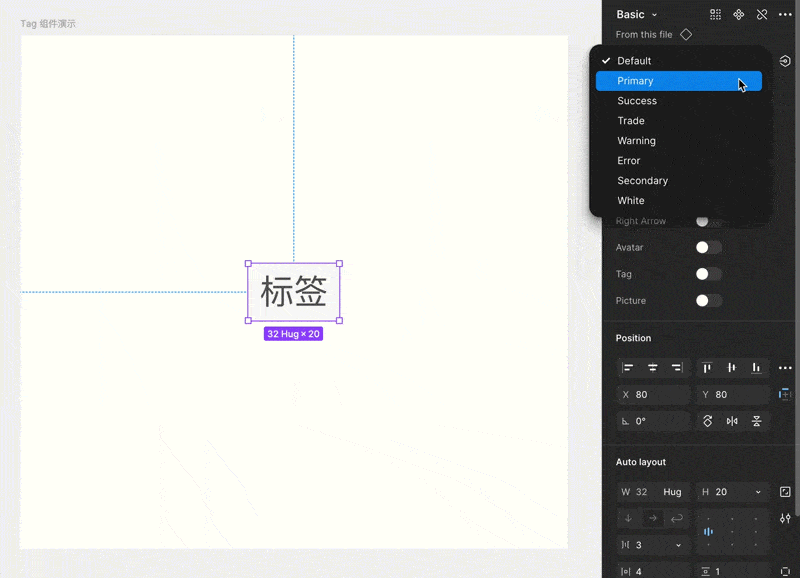The width and height of the screenshot is (800, 578).
Task: Align right icon in Position
Action: [677, 368]
